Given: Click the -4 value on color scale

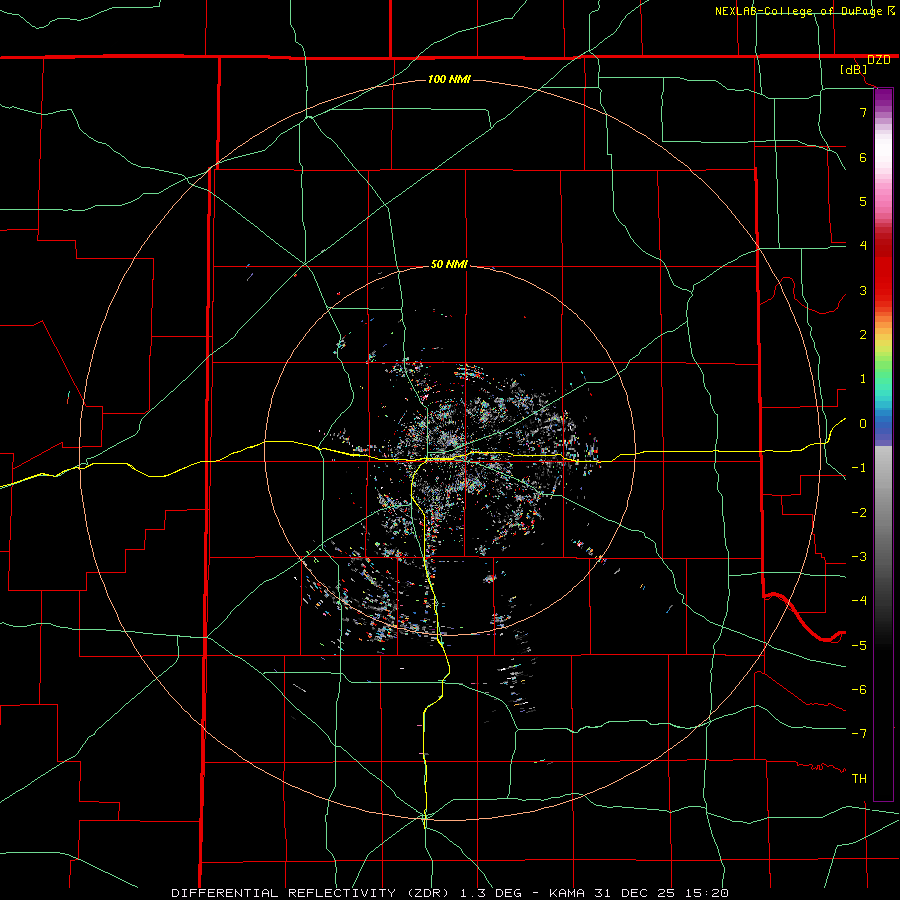Looking at the screenshot, I should pos(859,600).
